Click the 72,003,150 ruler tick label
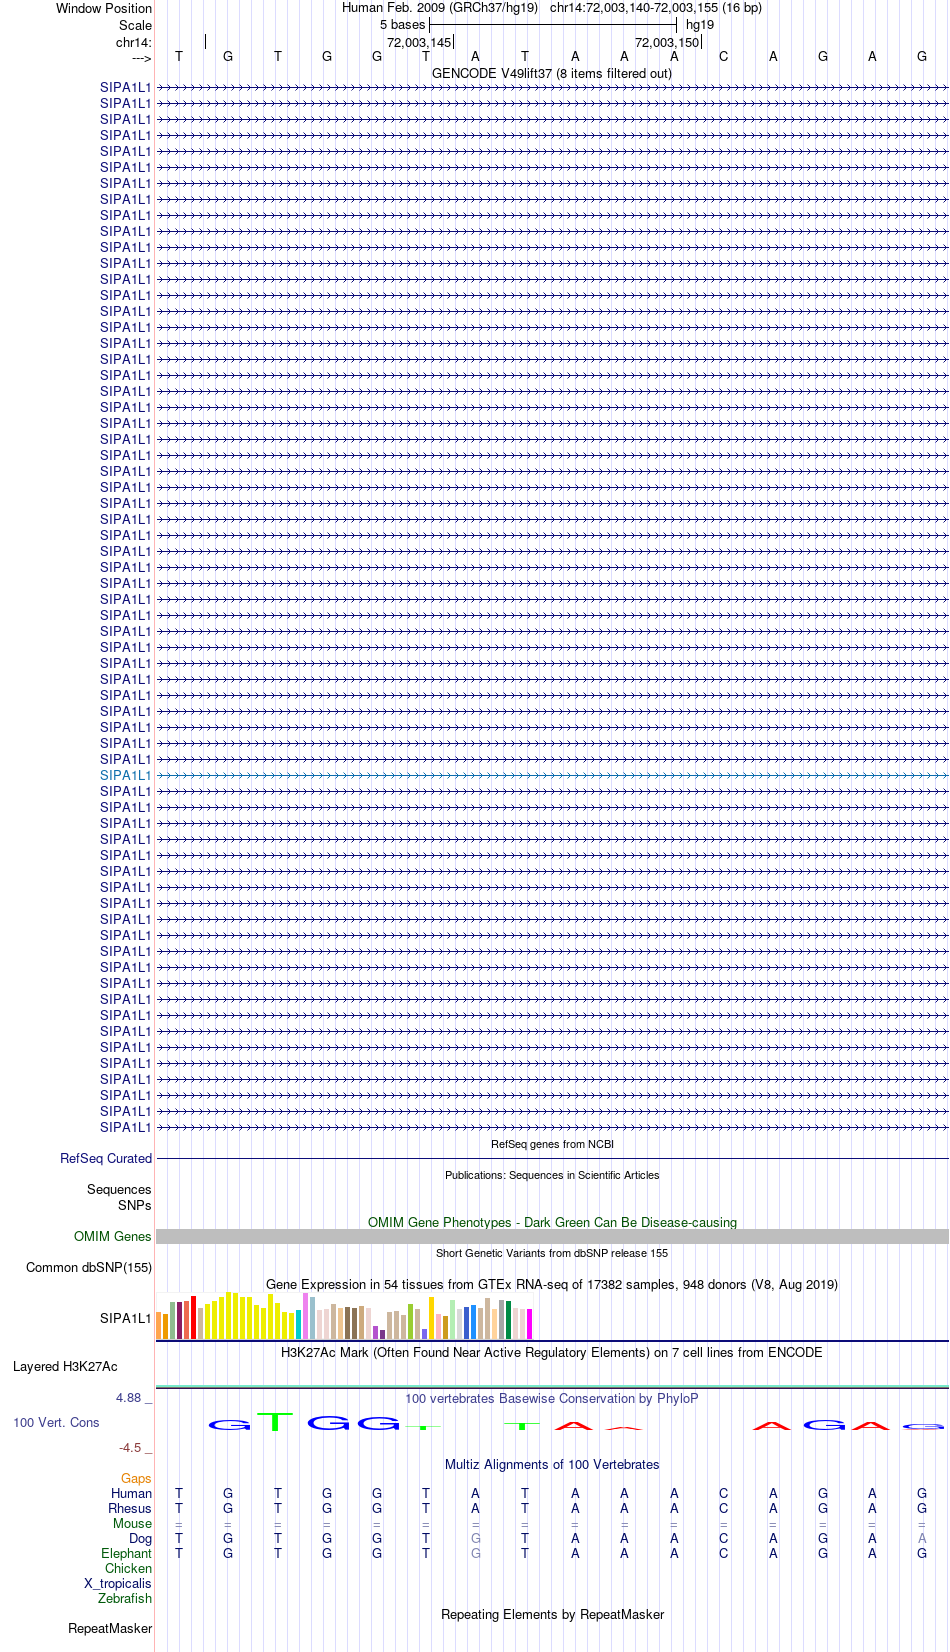Screen dimensions: 950x1652 point(667,42)
